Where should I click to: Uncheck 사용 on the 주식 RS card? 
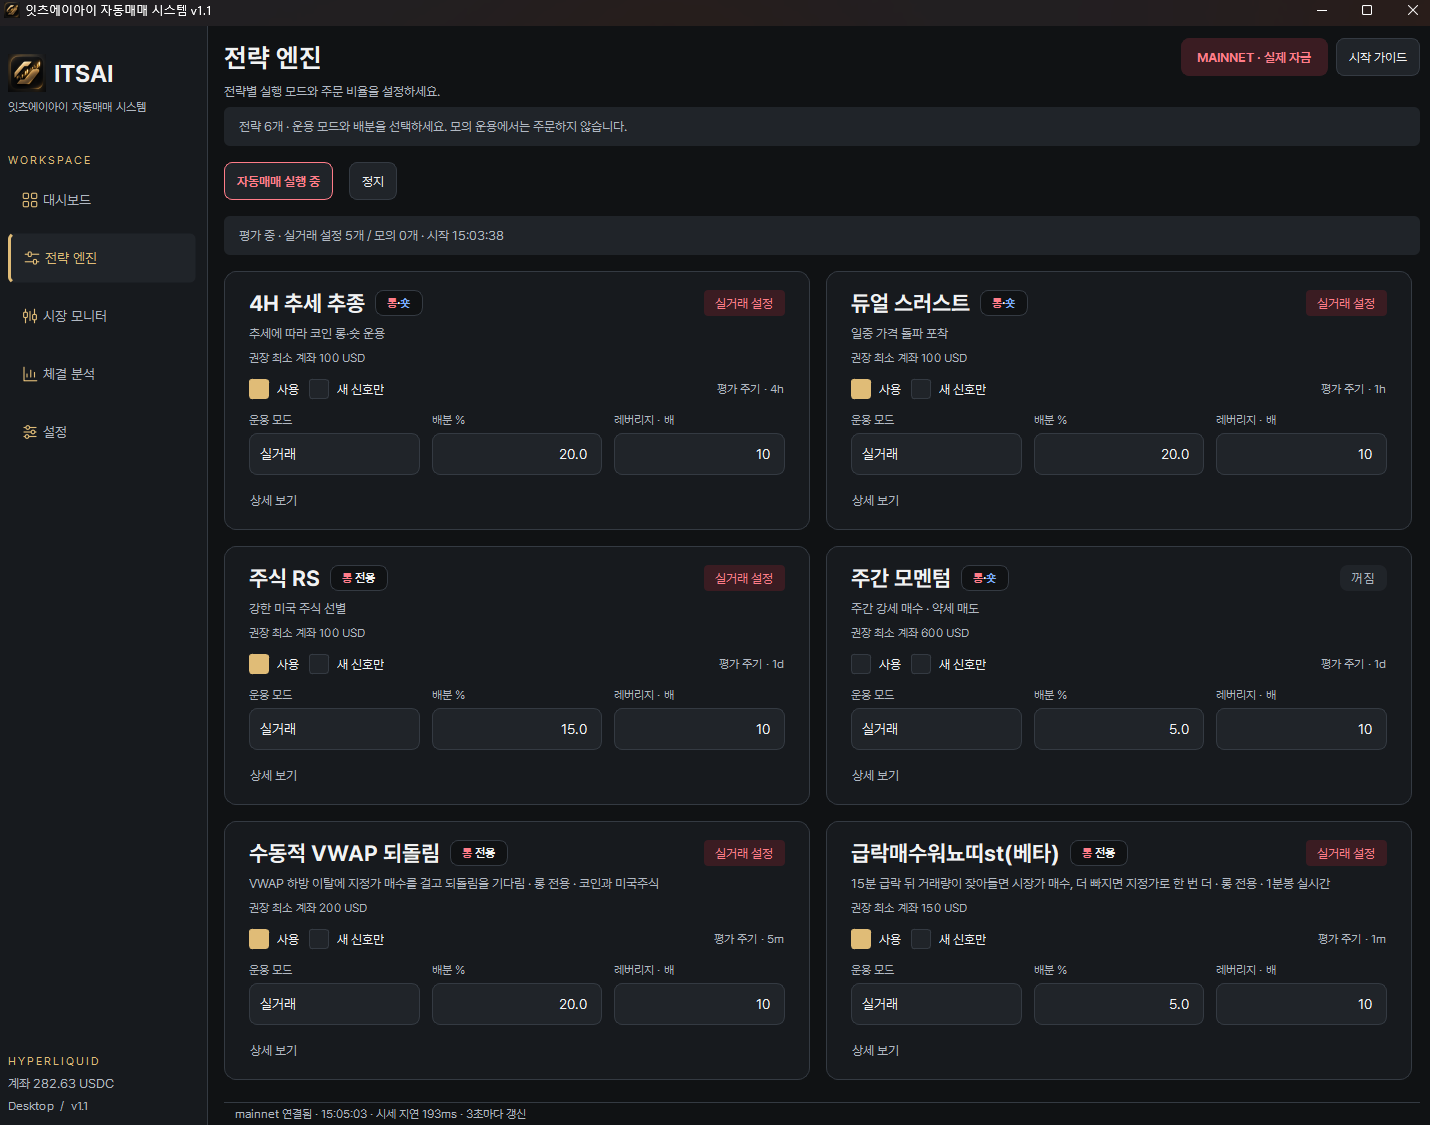259,664
